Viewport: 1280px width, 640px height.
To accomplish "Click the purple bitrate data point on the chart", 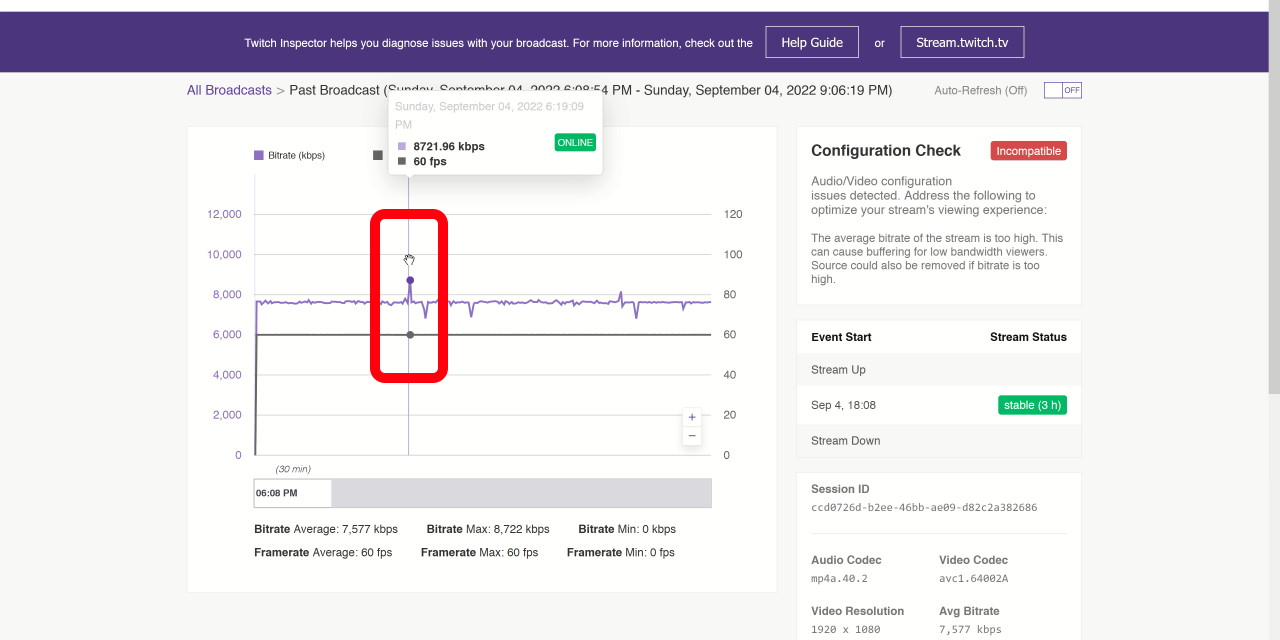I will [x=410, y=280].
